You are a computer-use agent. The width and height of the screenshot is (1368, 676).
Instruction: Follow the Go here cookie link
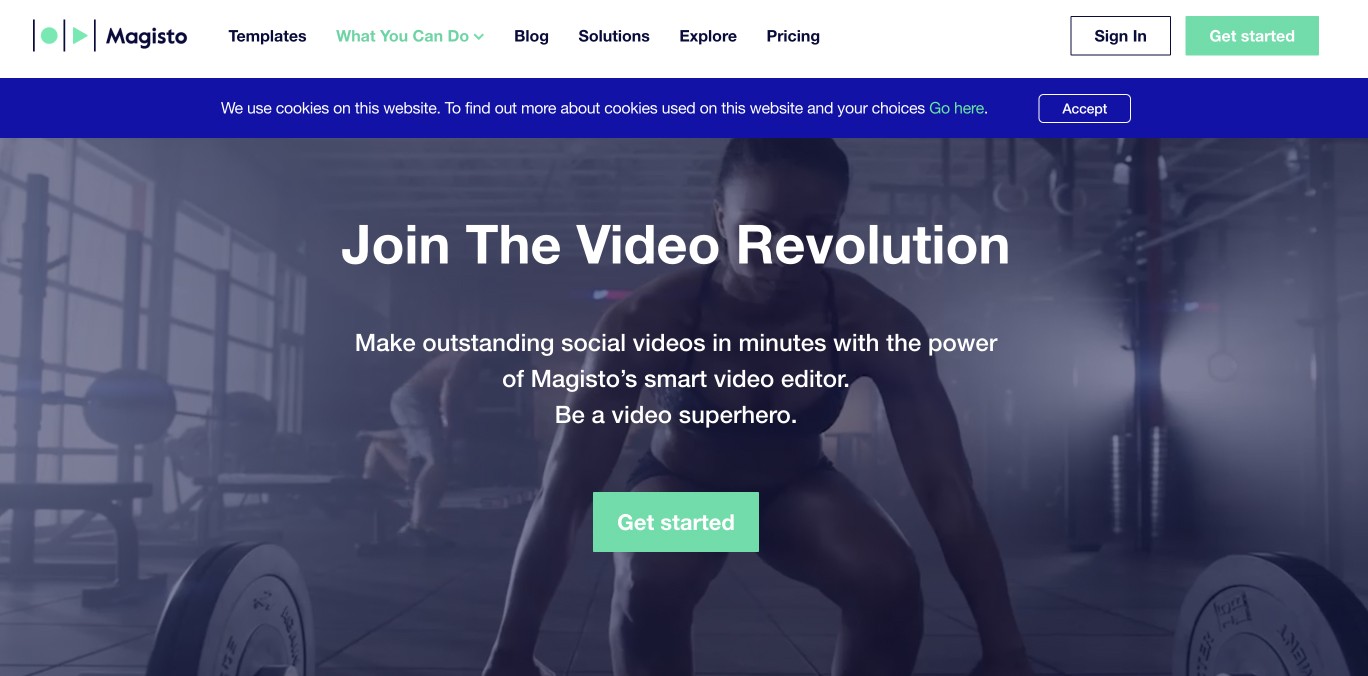[x=956, y=108]
